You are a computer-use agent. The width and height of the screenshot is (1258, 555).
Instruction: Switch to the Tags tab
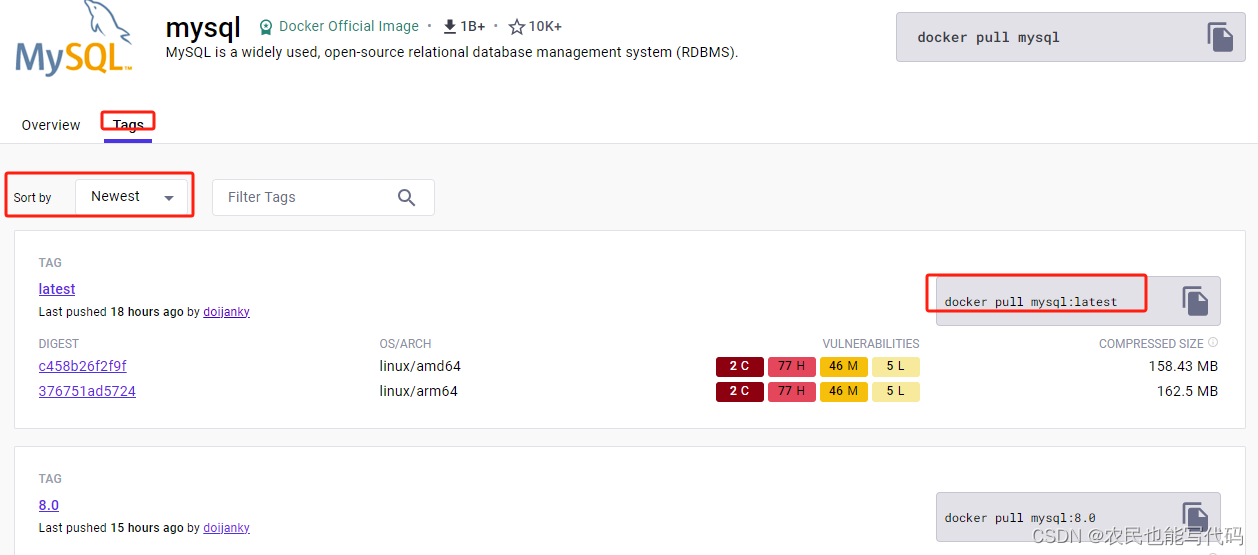pyautogui.click(x=128, y=125)
